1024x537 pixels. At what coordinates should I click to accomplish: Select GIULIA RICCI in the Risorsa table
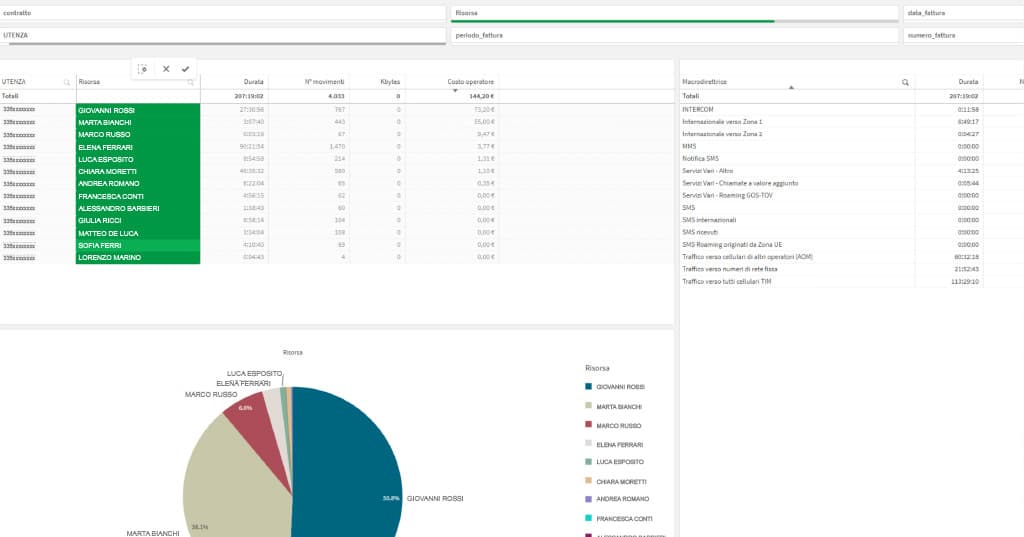click(x=138, y=221)
